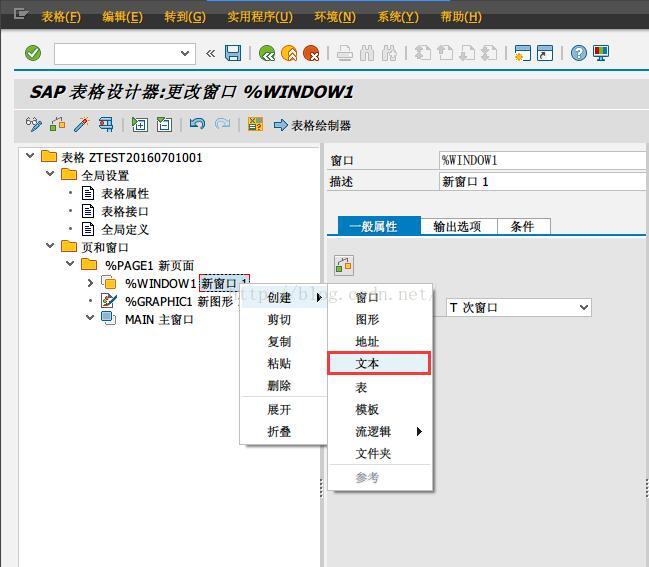The height and width of the screenshot is (567, 649).
Task: Click the Last Page icon
Action: (489, 53)
